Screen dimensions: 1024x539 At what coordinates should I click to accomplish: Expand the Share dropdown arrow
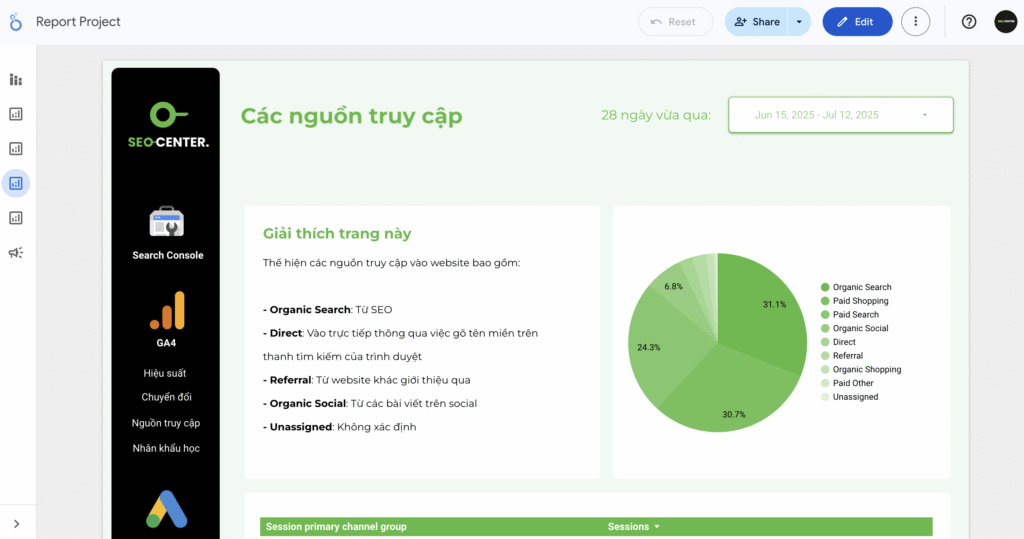[799, 22]
